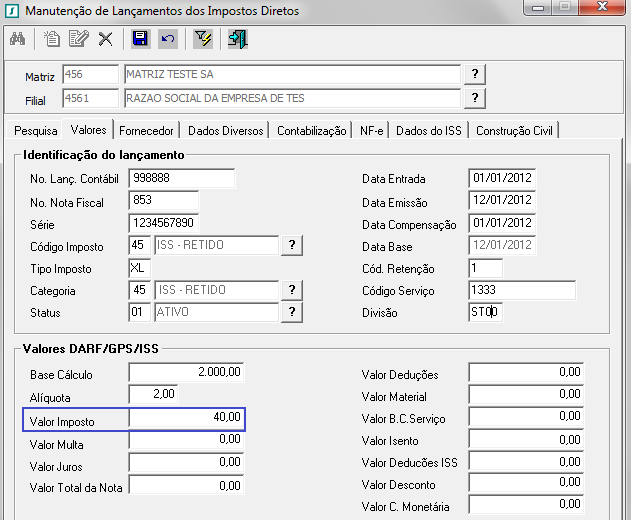Click the Divisão input field
This screenshot has height=520, width=631.
pos(486,312)
